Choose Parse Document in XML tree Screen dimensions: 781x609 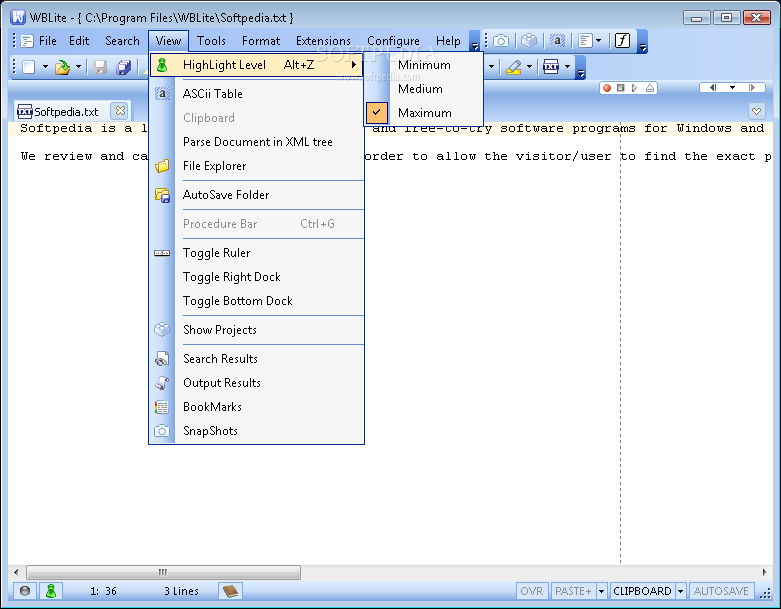[257, 142]
